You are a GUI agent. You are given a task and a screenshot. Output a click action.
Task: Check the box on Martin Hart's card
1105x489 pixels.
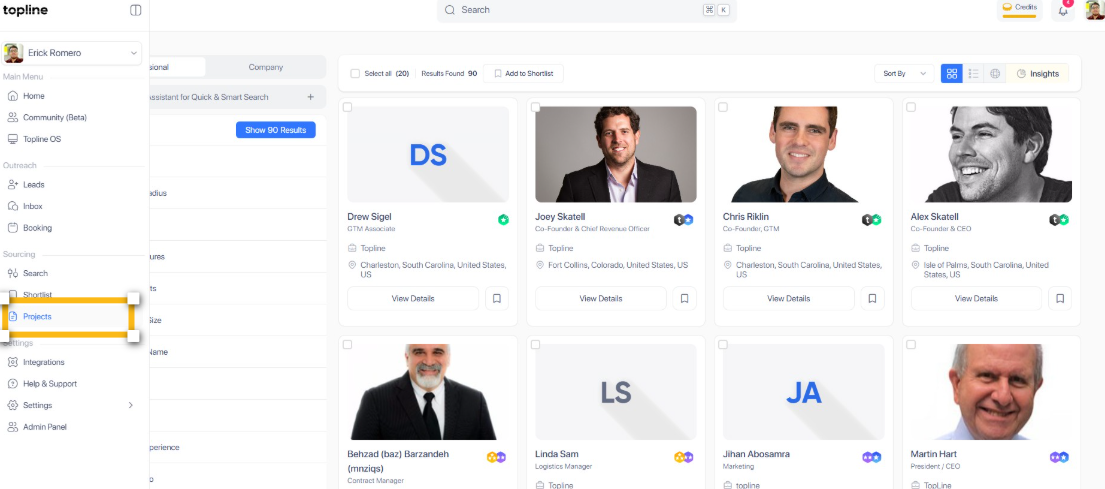[x=911, y=345]
